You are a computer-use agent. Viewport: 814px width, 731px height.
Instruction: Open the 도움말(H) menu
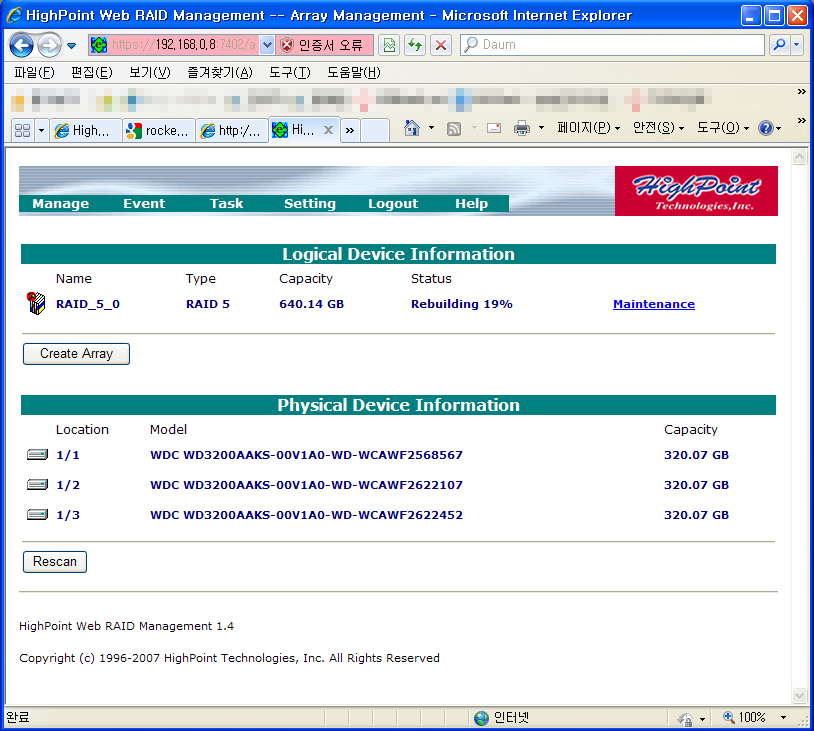(354, 72)
